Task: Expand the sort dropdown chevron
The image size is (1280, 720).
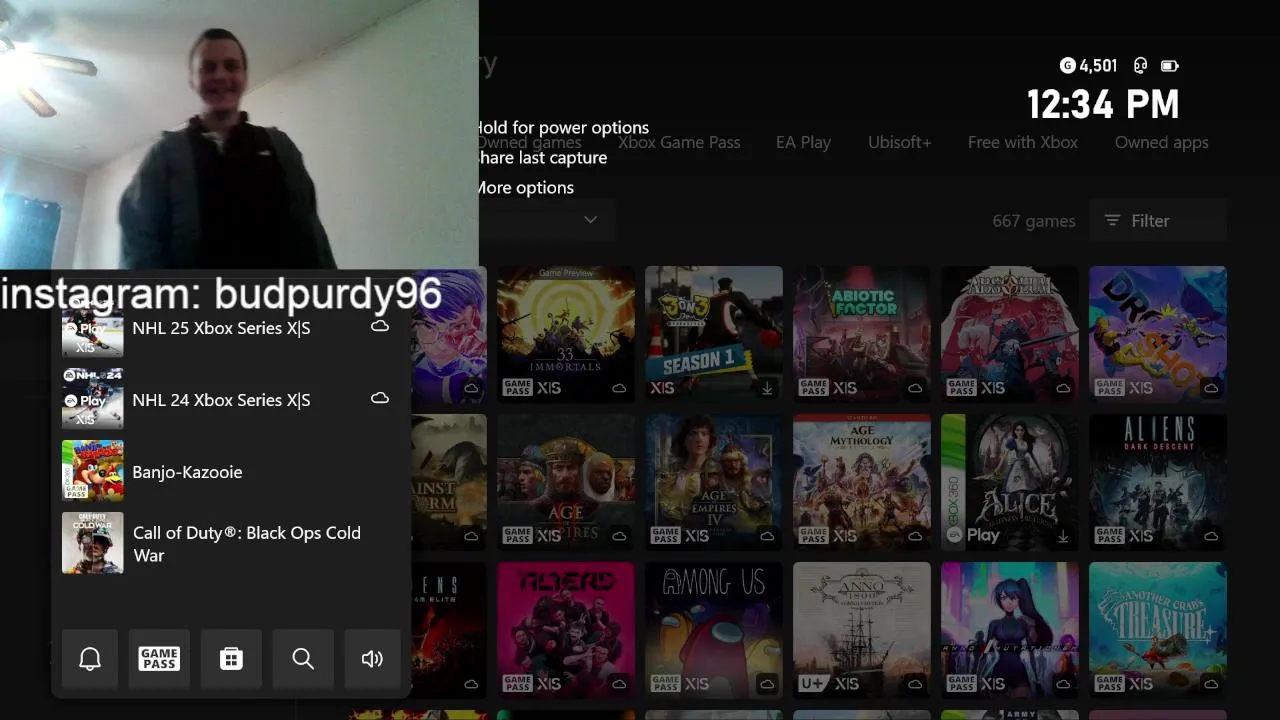Action: 590,219
